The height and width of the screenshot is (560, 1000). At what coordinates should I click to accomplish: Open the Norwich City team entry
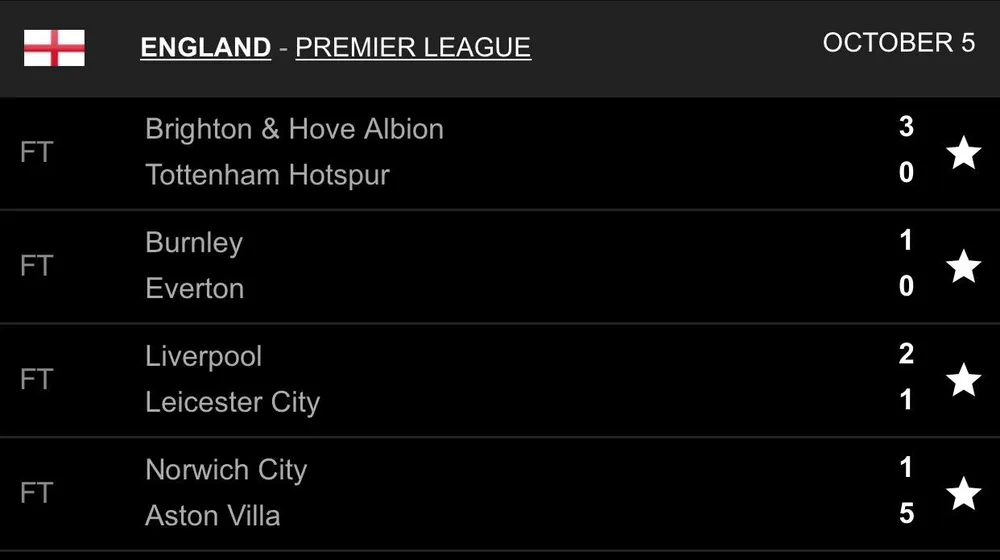tap(226, 470)
